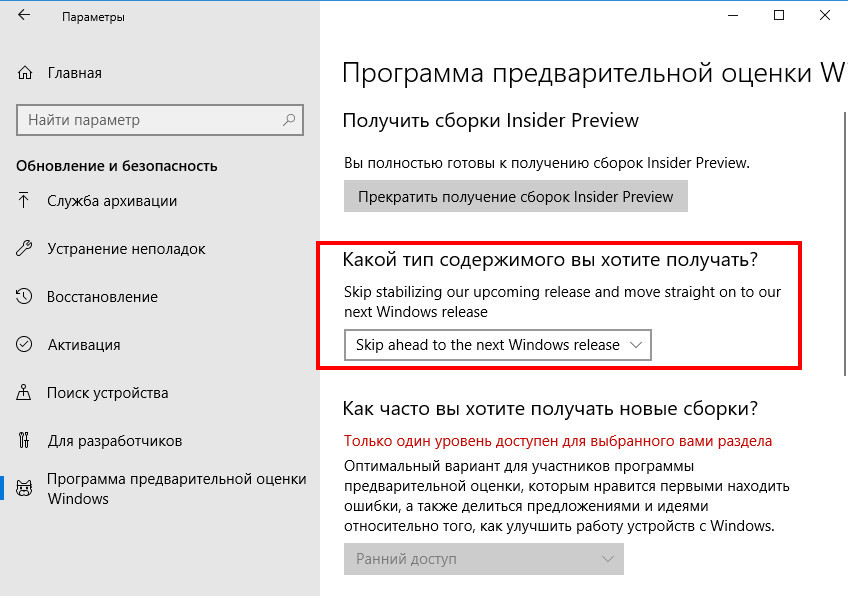Click the Обновление и безопасность heading
This screenshot has height=596, width=848.
coord(117,166)
